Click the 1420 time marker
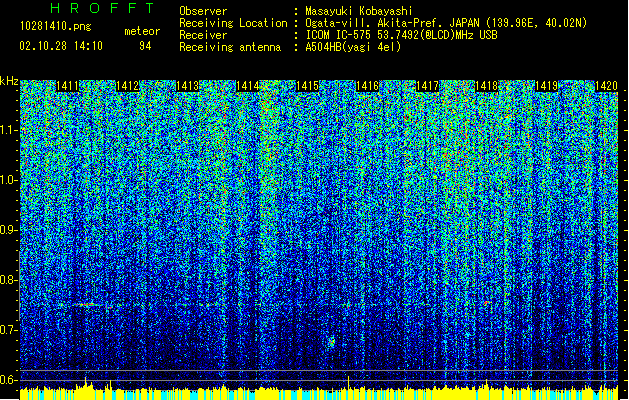 pyautogui.click(x=606, y=86)
